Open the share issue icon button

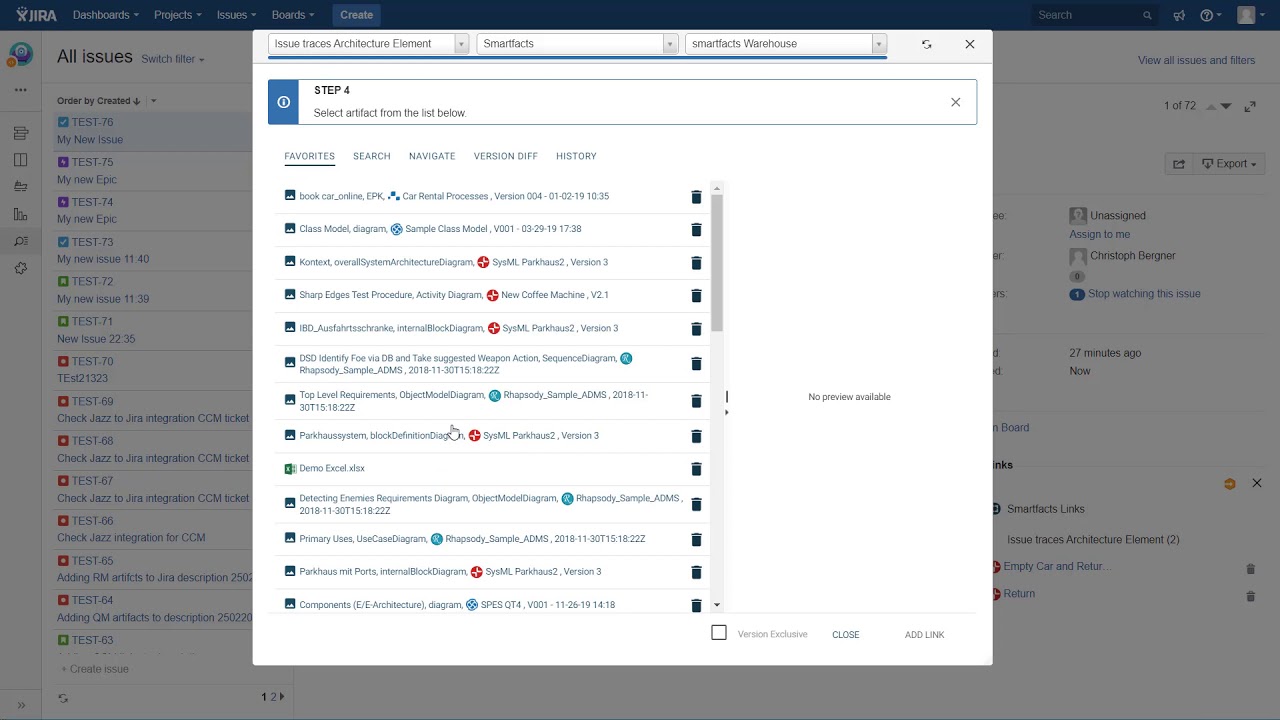pos(1178,164)
